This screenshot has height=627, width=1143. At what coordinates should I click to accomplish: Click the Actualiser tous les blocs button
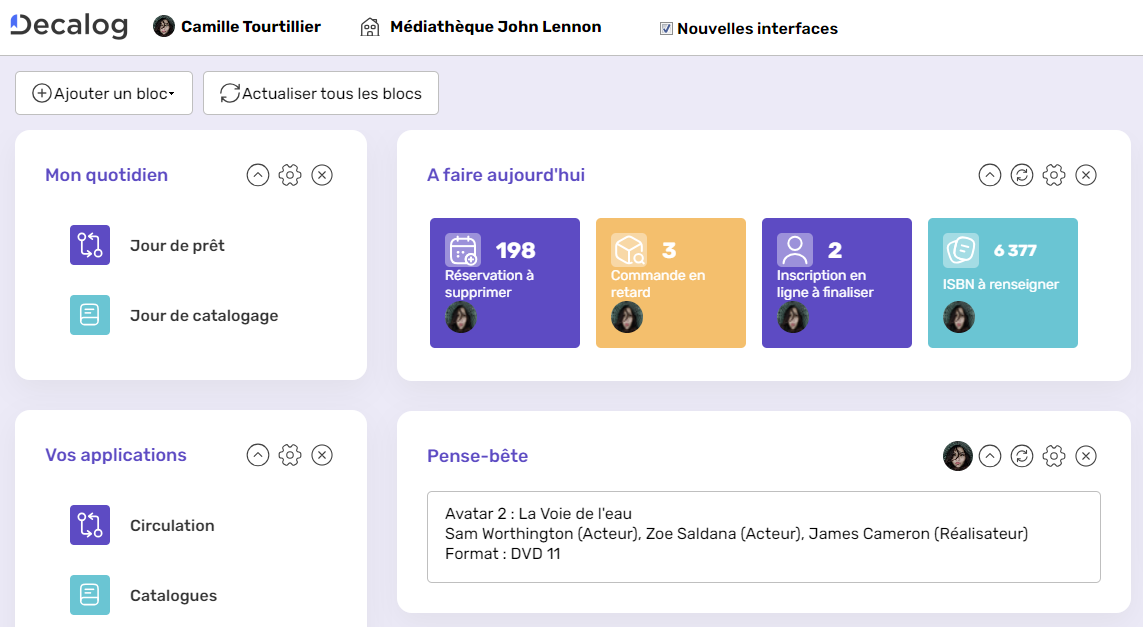point(320,92)
